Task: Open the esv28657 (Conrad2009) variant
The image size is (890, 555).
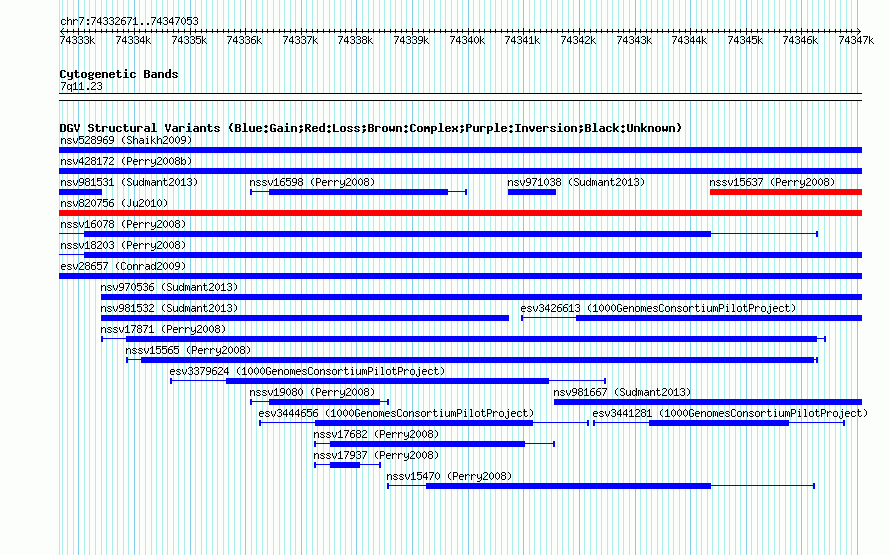Action: click(123, 266)
